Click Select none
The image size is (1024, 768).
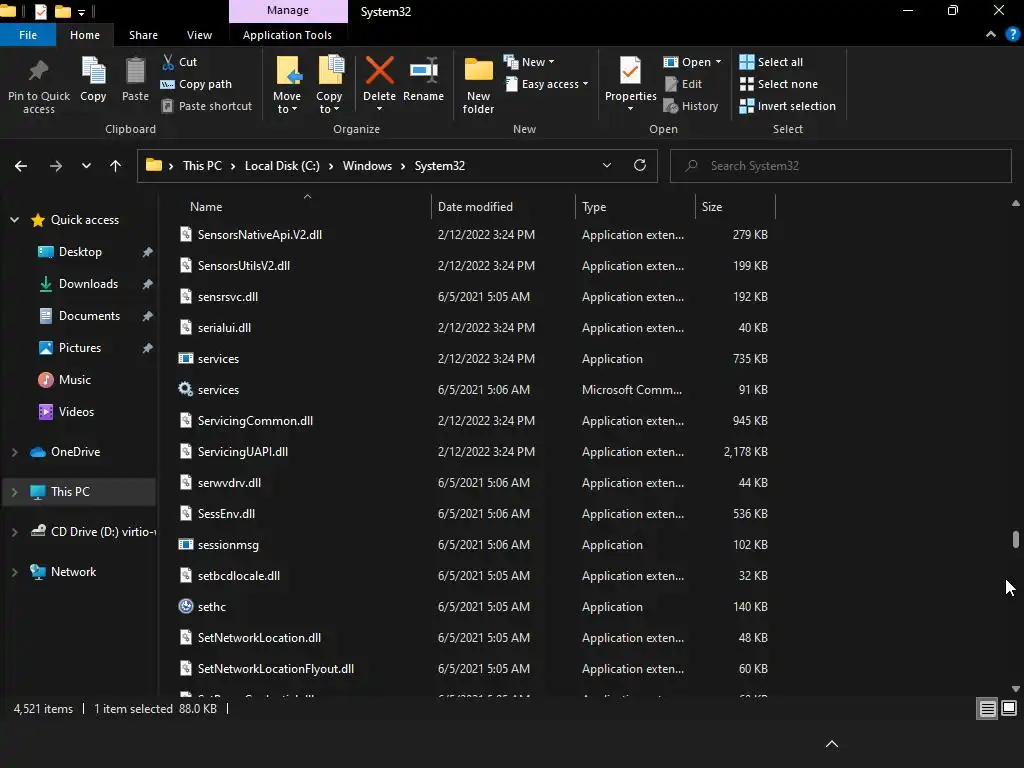pyautogui.click(x=778, y=84)
